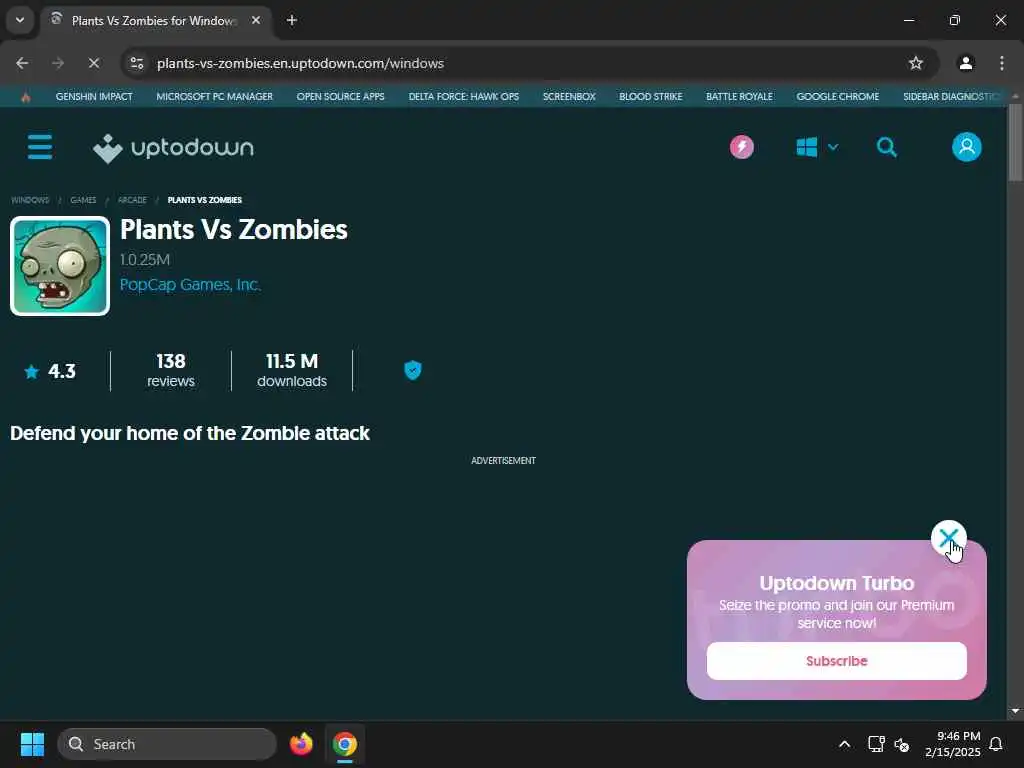Open a new browser tab
The image size is (1024, 768).
[292, 21]
